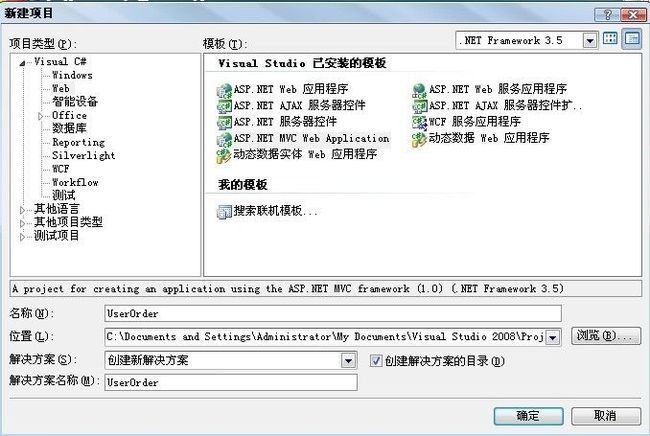Switch to small icons view

click(x=632, y=39)
